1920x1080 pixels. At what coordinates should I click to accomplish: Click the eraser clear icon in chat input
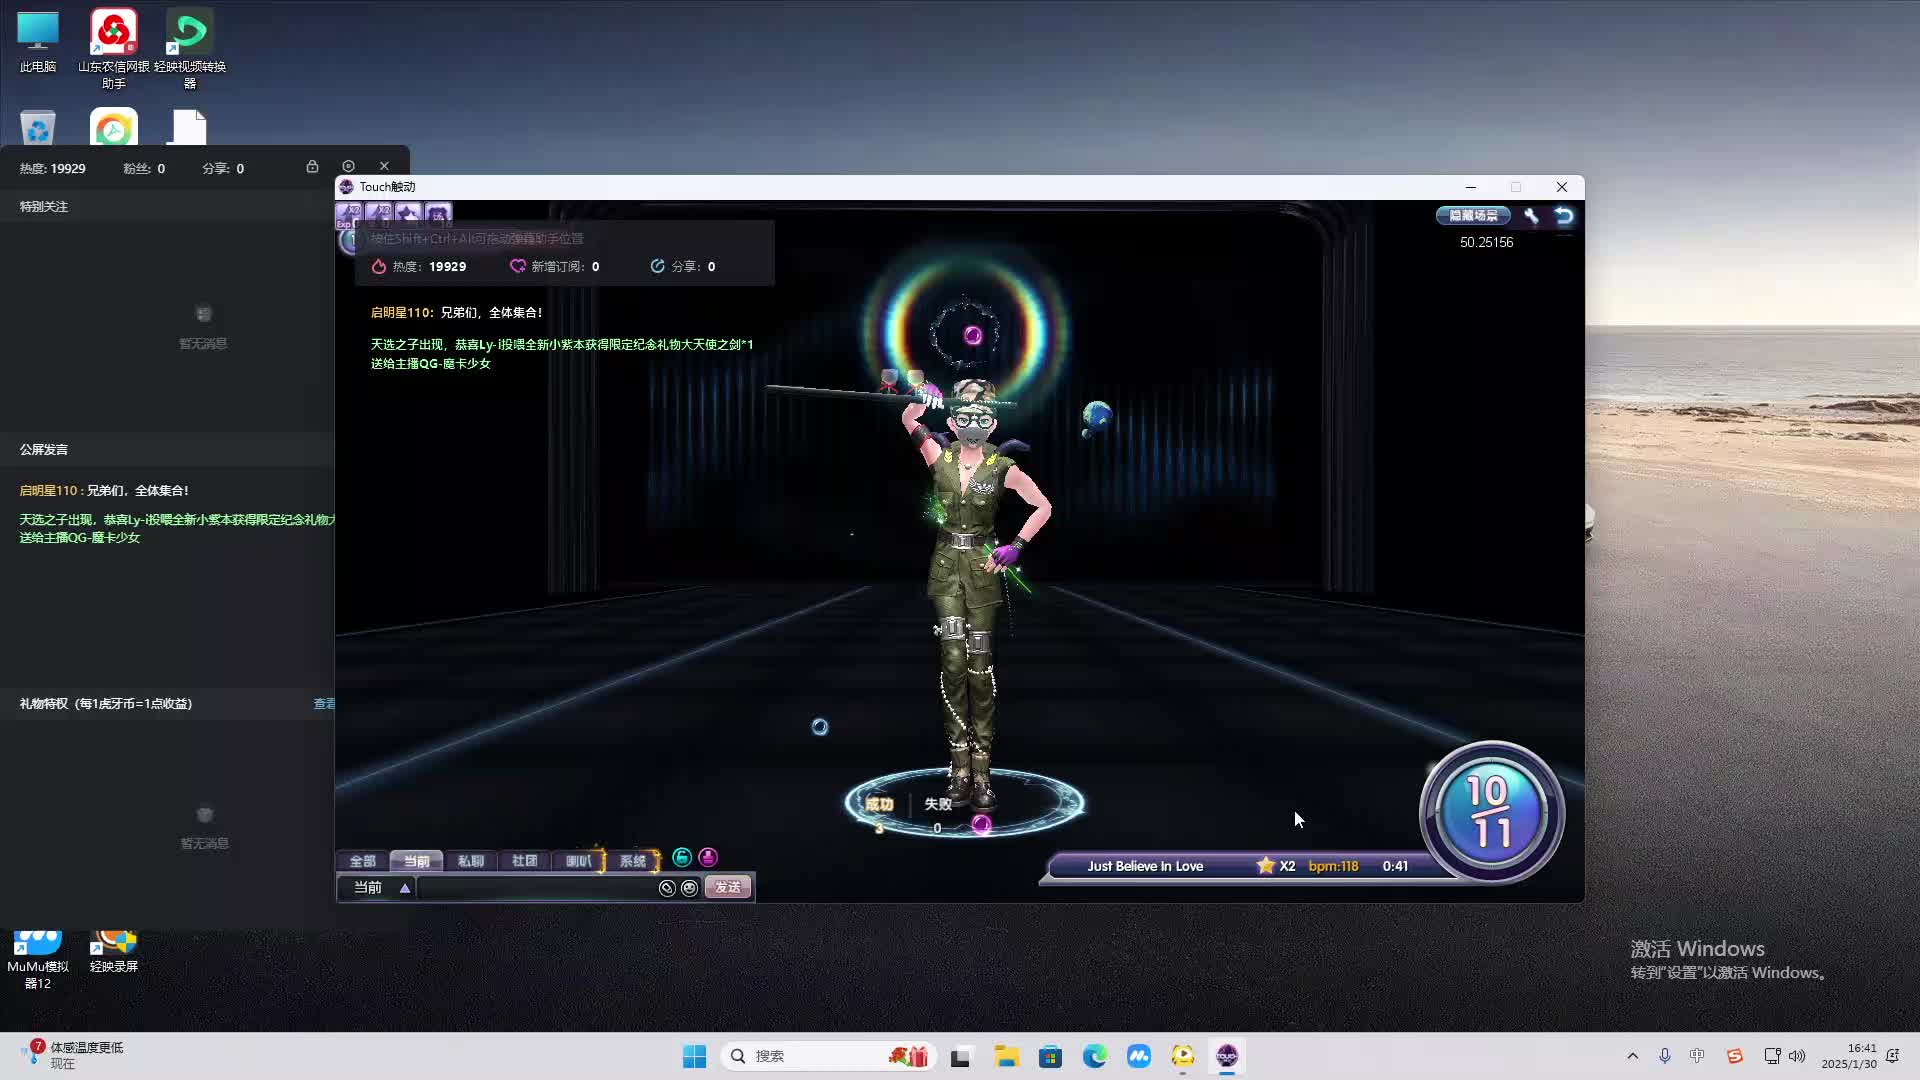[667, 888]
